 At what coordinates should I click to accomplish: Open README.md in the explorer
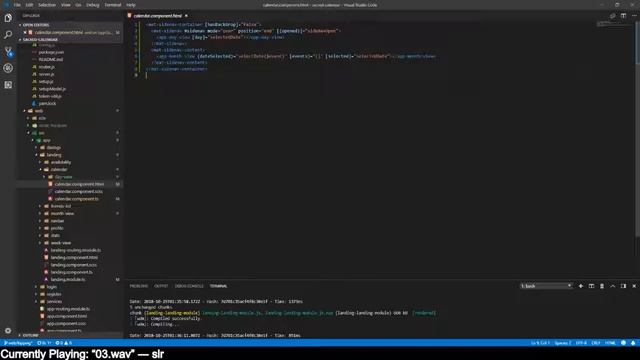coord(51,60)
